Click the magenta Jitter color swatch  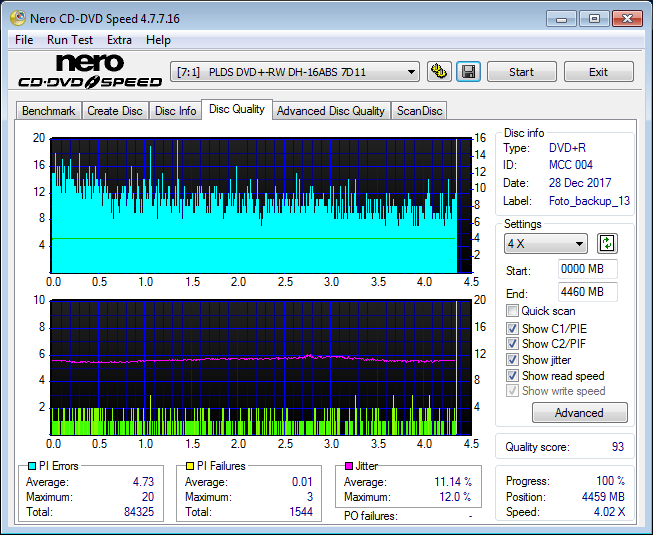tap(349, 466)
